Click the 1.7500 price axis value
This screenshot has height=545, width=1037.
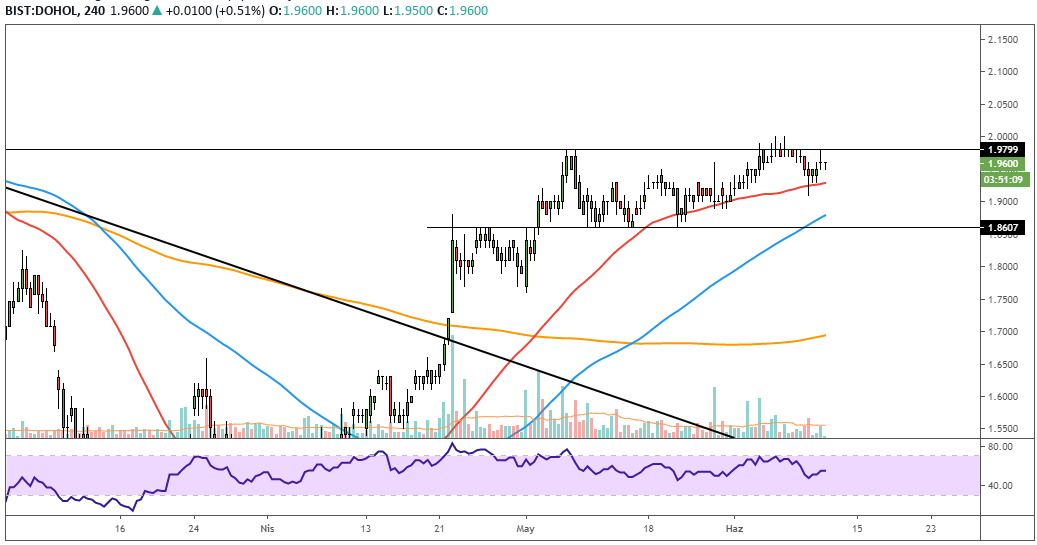click(x=1003, y=299)
